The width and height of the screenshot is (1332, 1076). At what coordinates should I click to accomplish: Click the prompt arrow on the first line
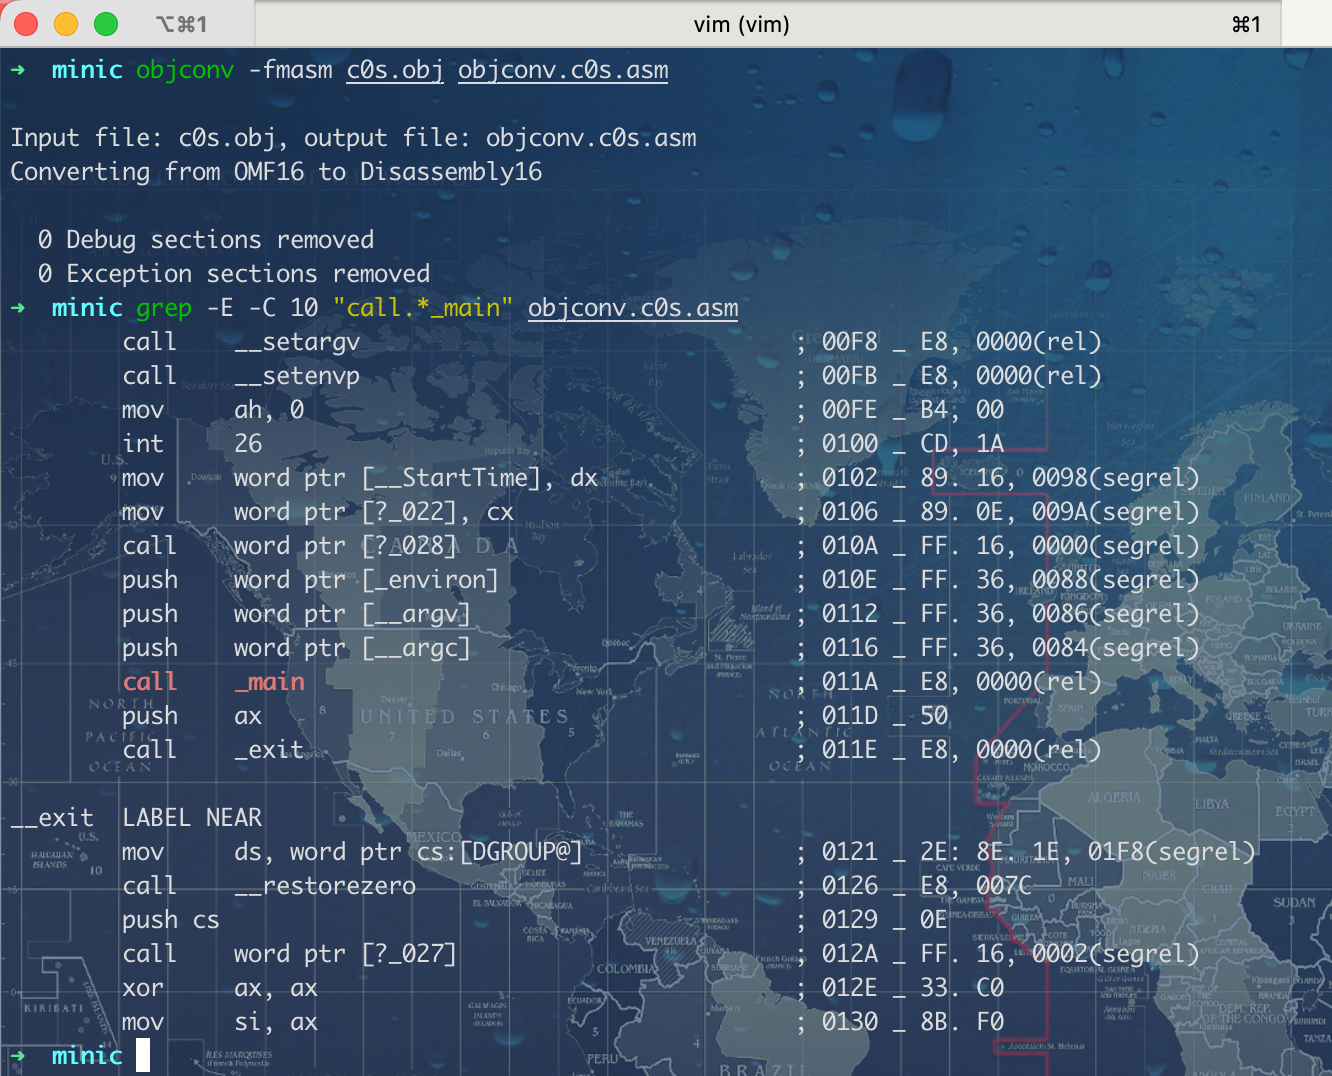pos(18,70)
